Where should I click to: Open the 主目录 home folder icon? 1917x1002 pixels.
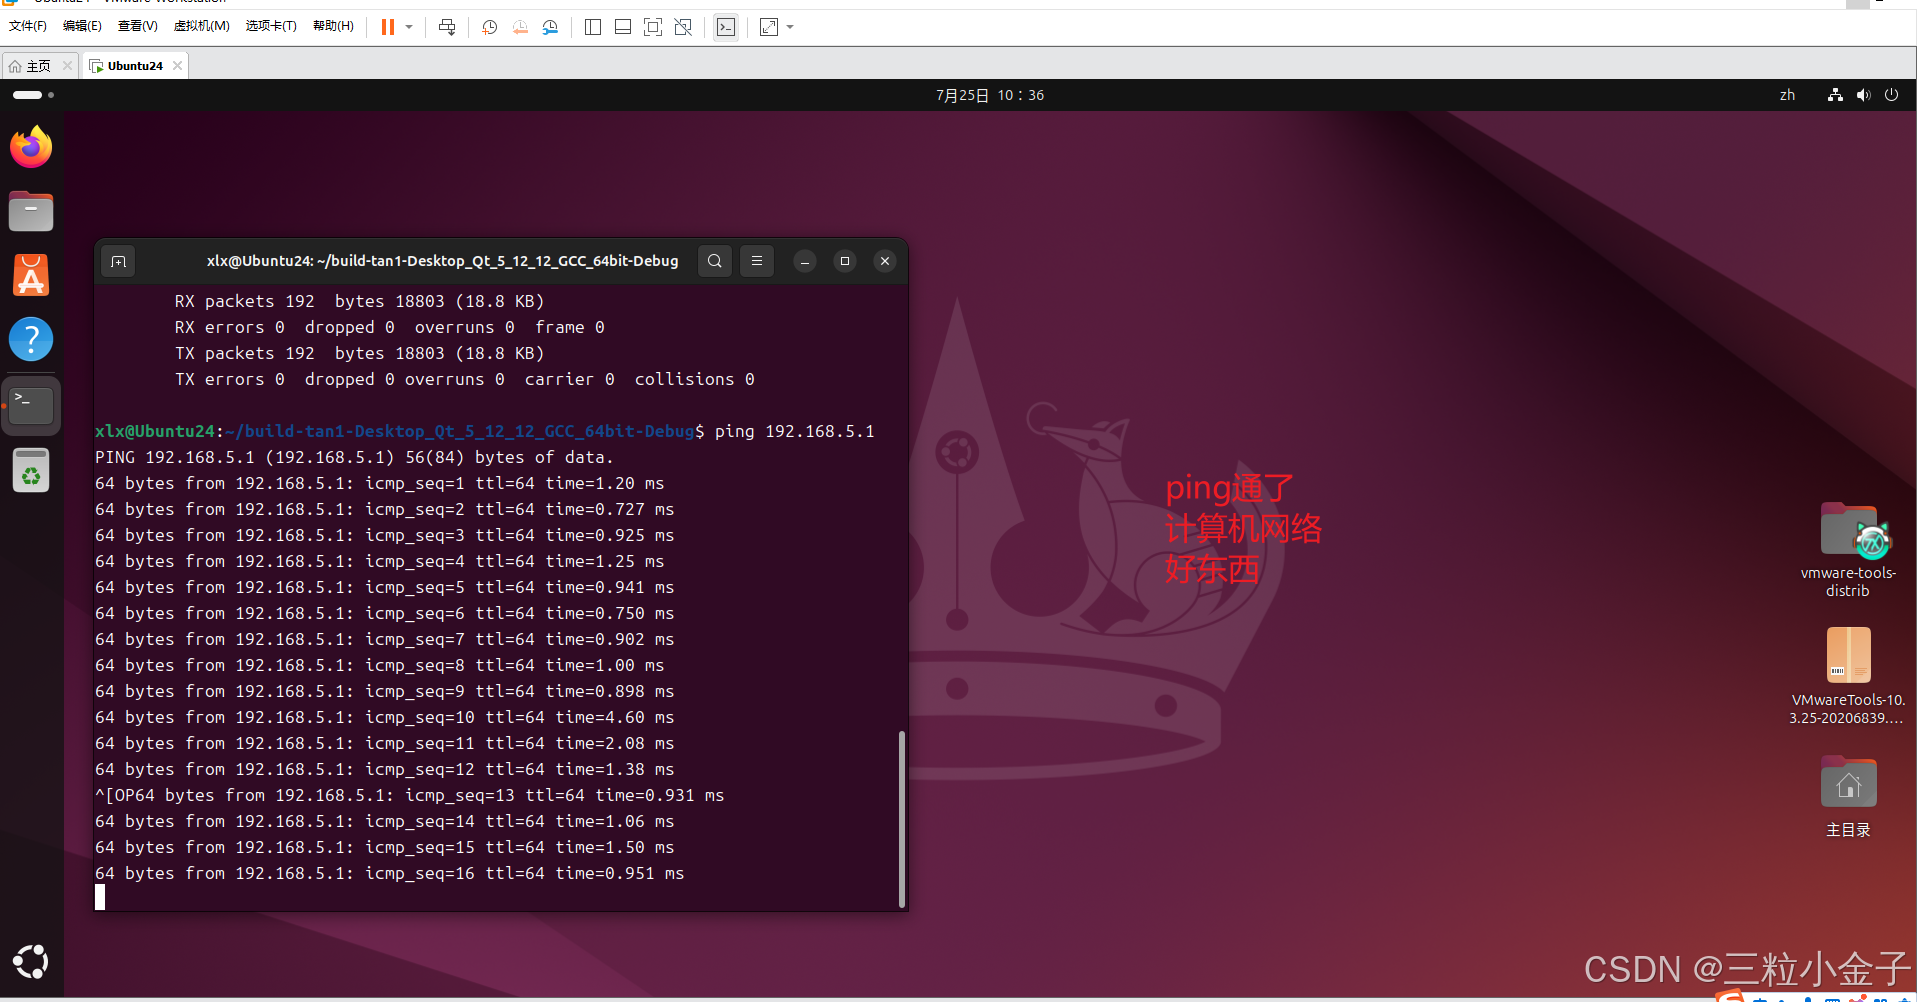pyautogui.click(x=1847, y=797)
